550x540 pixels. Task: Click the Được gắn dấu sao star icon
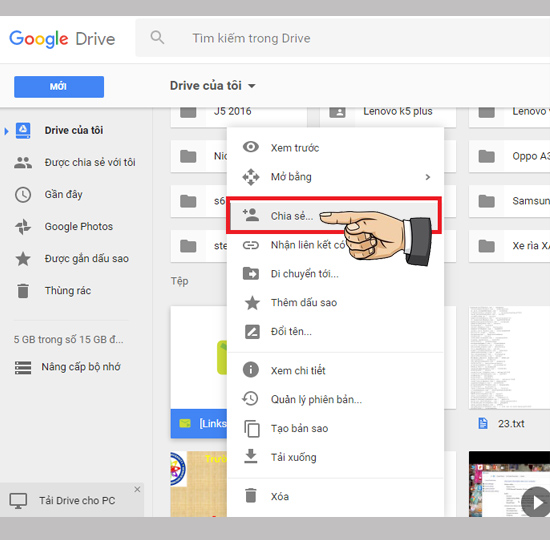tap(23, 259)
